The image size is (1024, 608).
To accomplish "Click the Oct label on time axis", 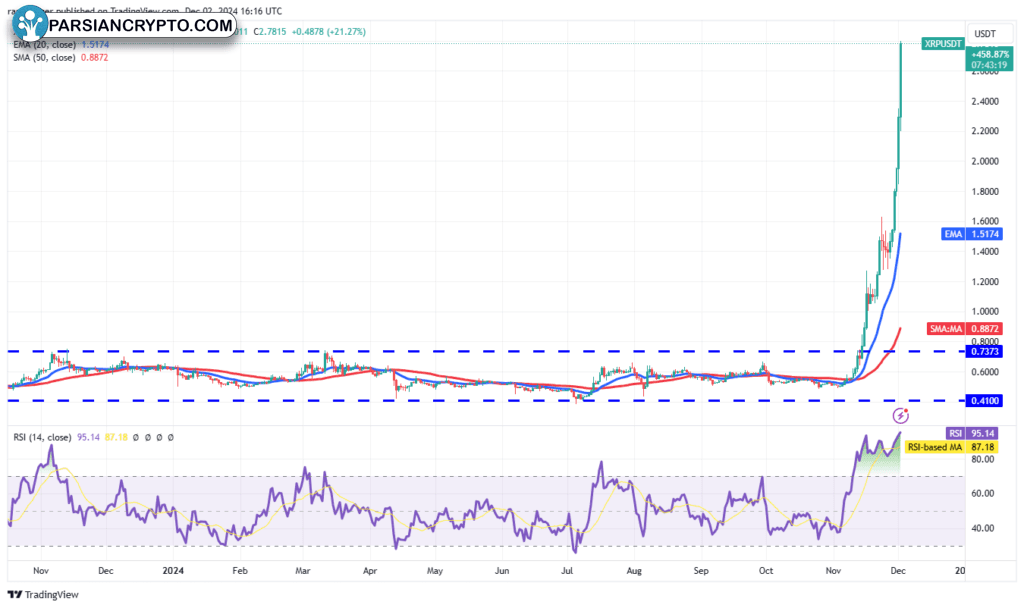I will (x=765, y=571).
